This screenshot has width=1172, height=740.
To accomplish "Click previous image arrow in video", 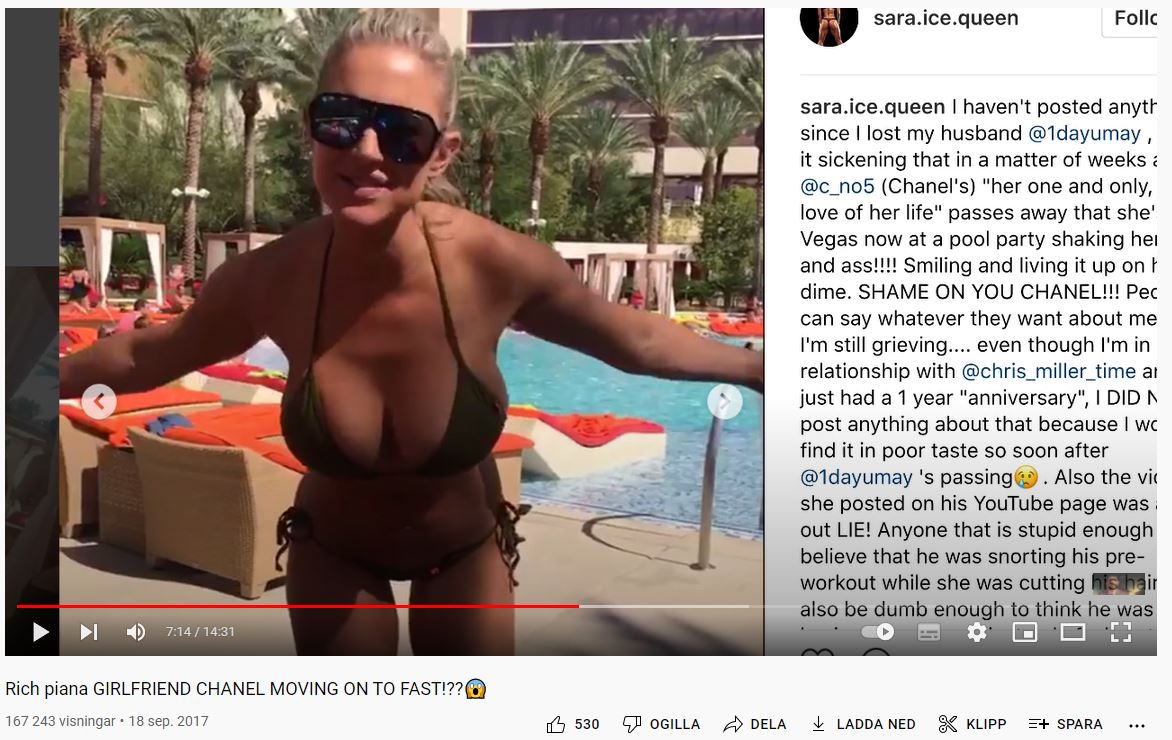I will (x=99, y=401).
